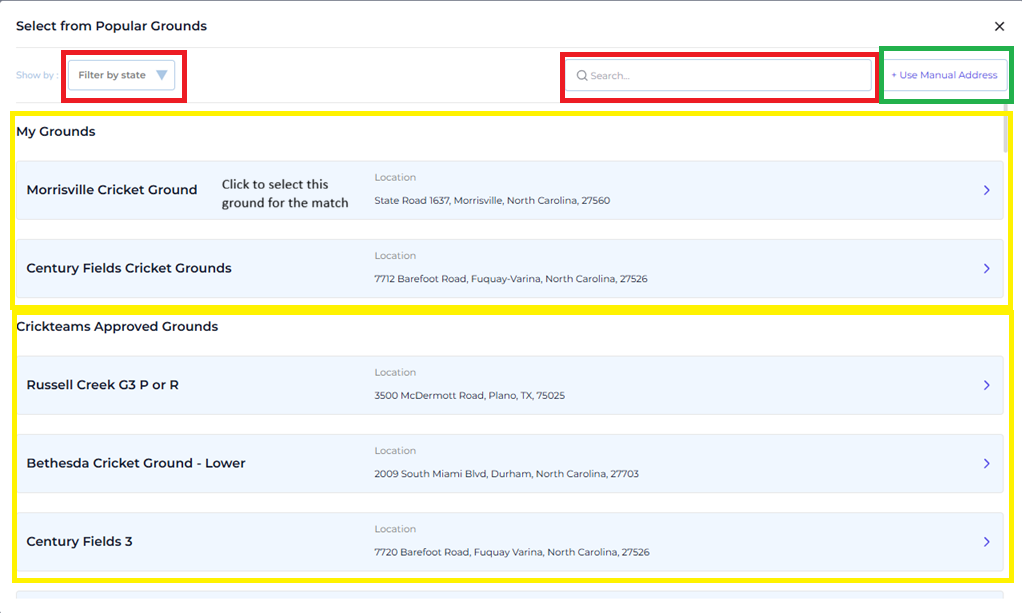Select Century Fields Cricket Grounds

click(x=510, y=268)
